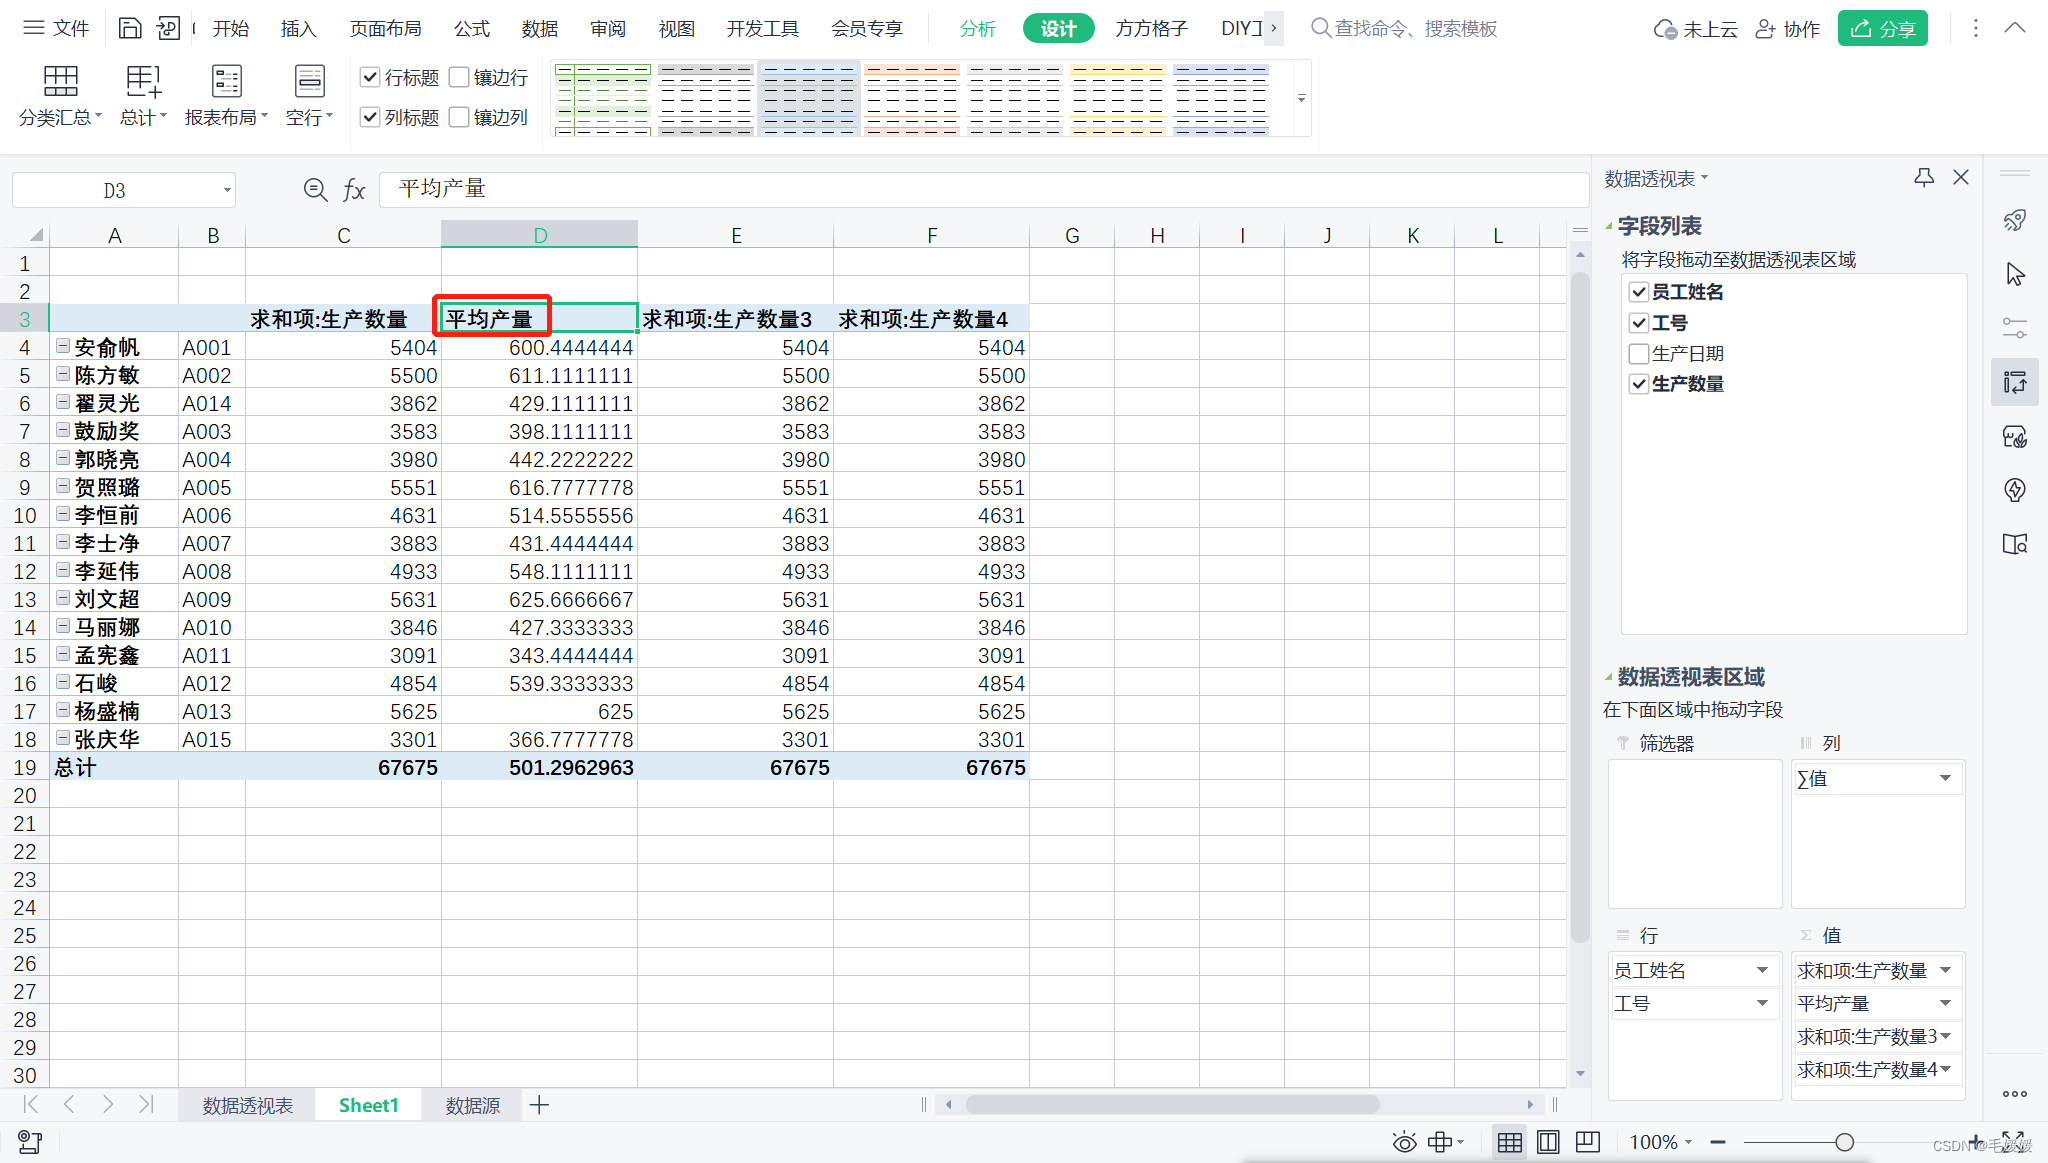Add a new sheet with the plus button

pyautogui.click(x=539, y=1105)
